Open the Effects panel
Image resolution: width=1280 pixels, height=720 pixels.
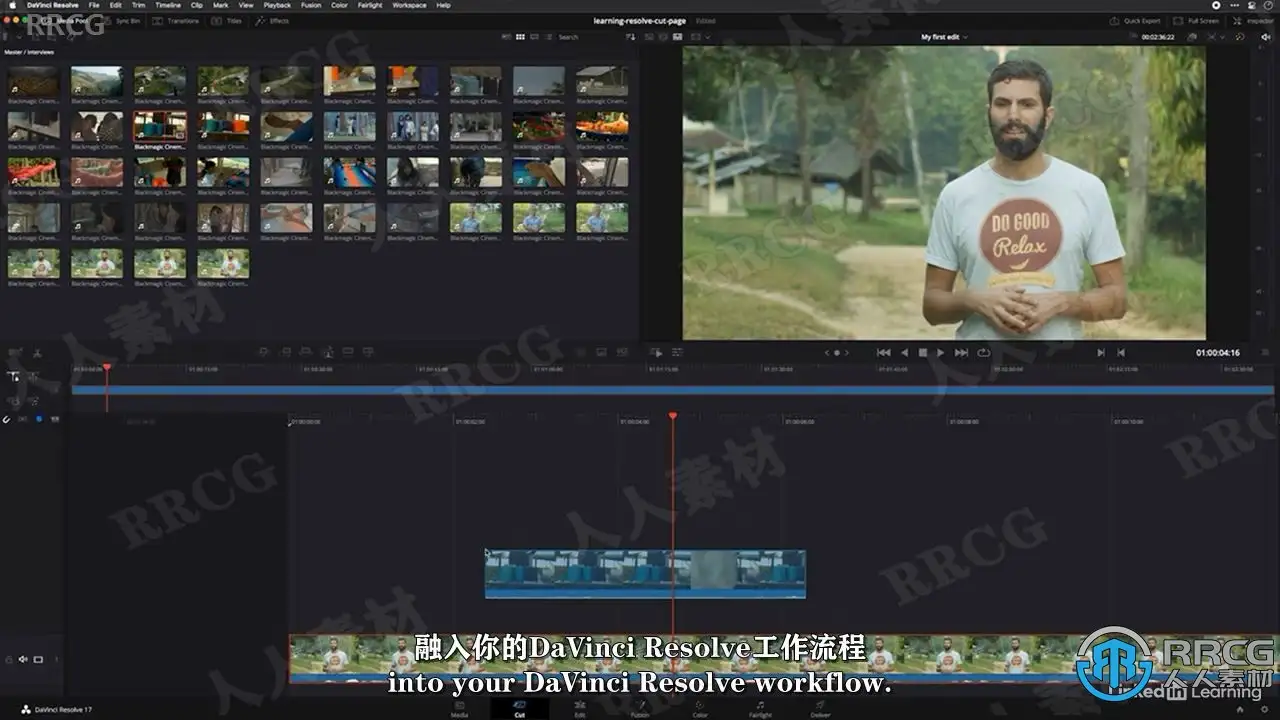pos(273,21)
